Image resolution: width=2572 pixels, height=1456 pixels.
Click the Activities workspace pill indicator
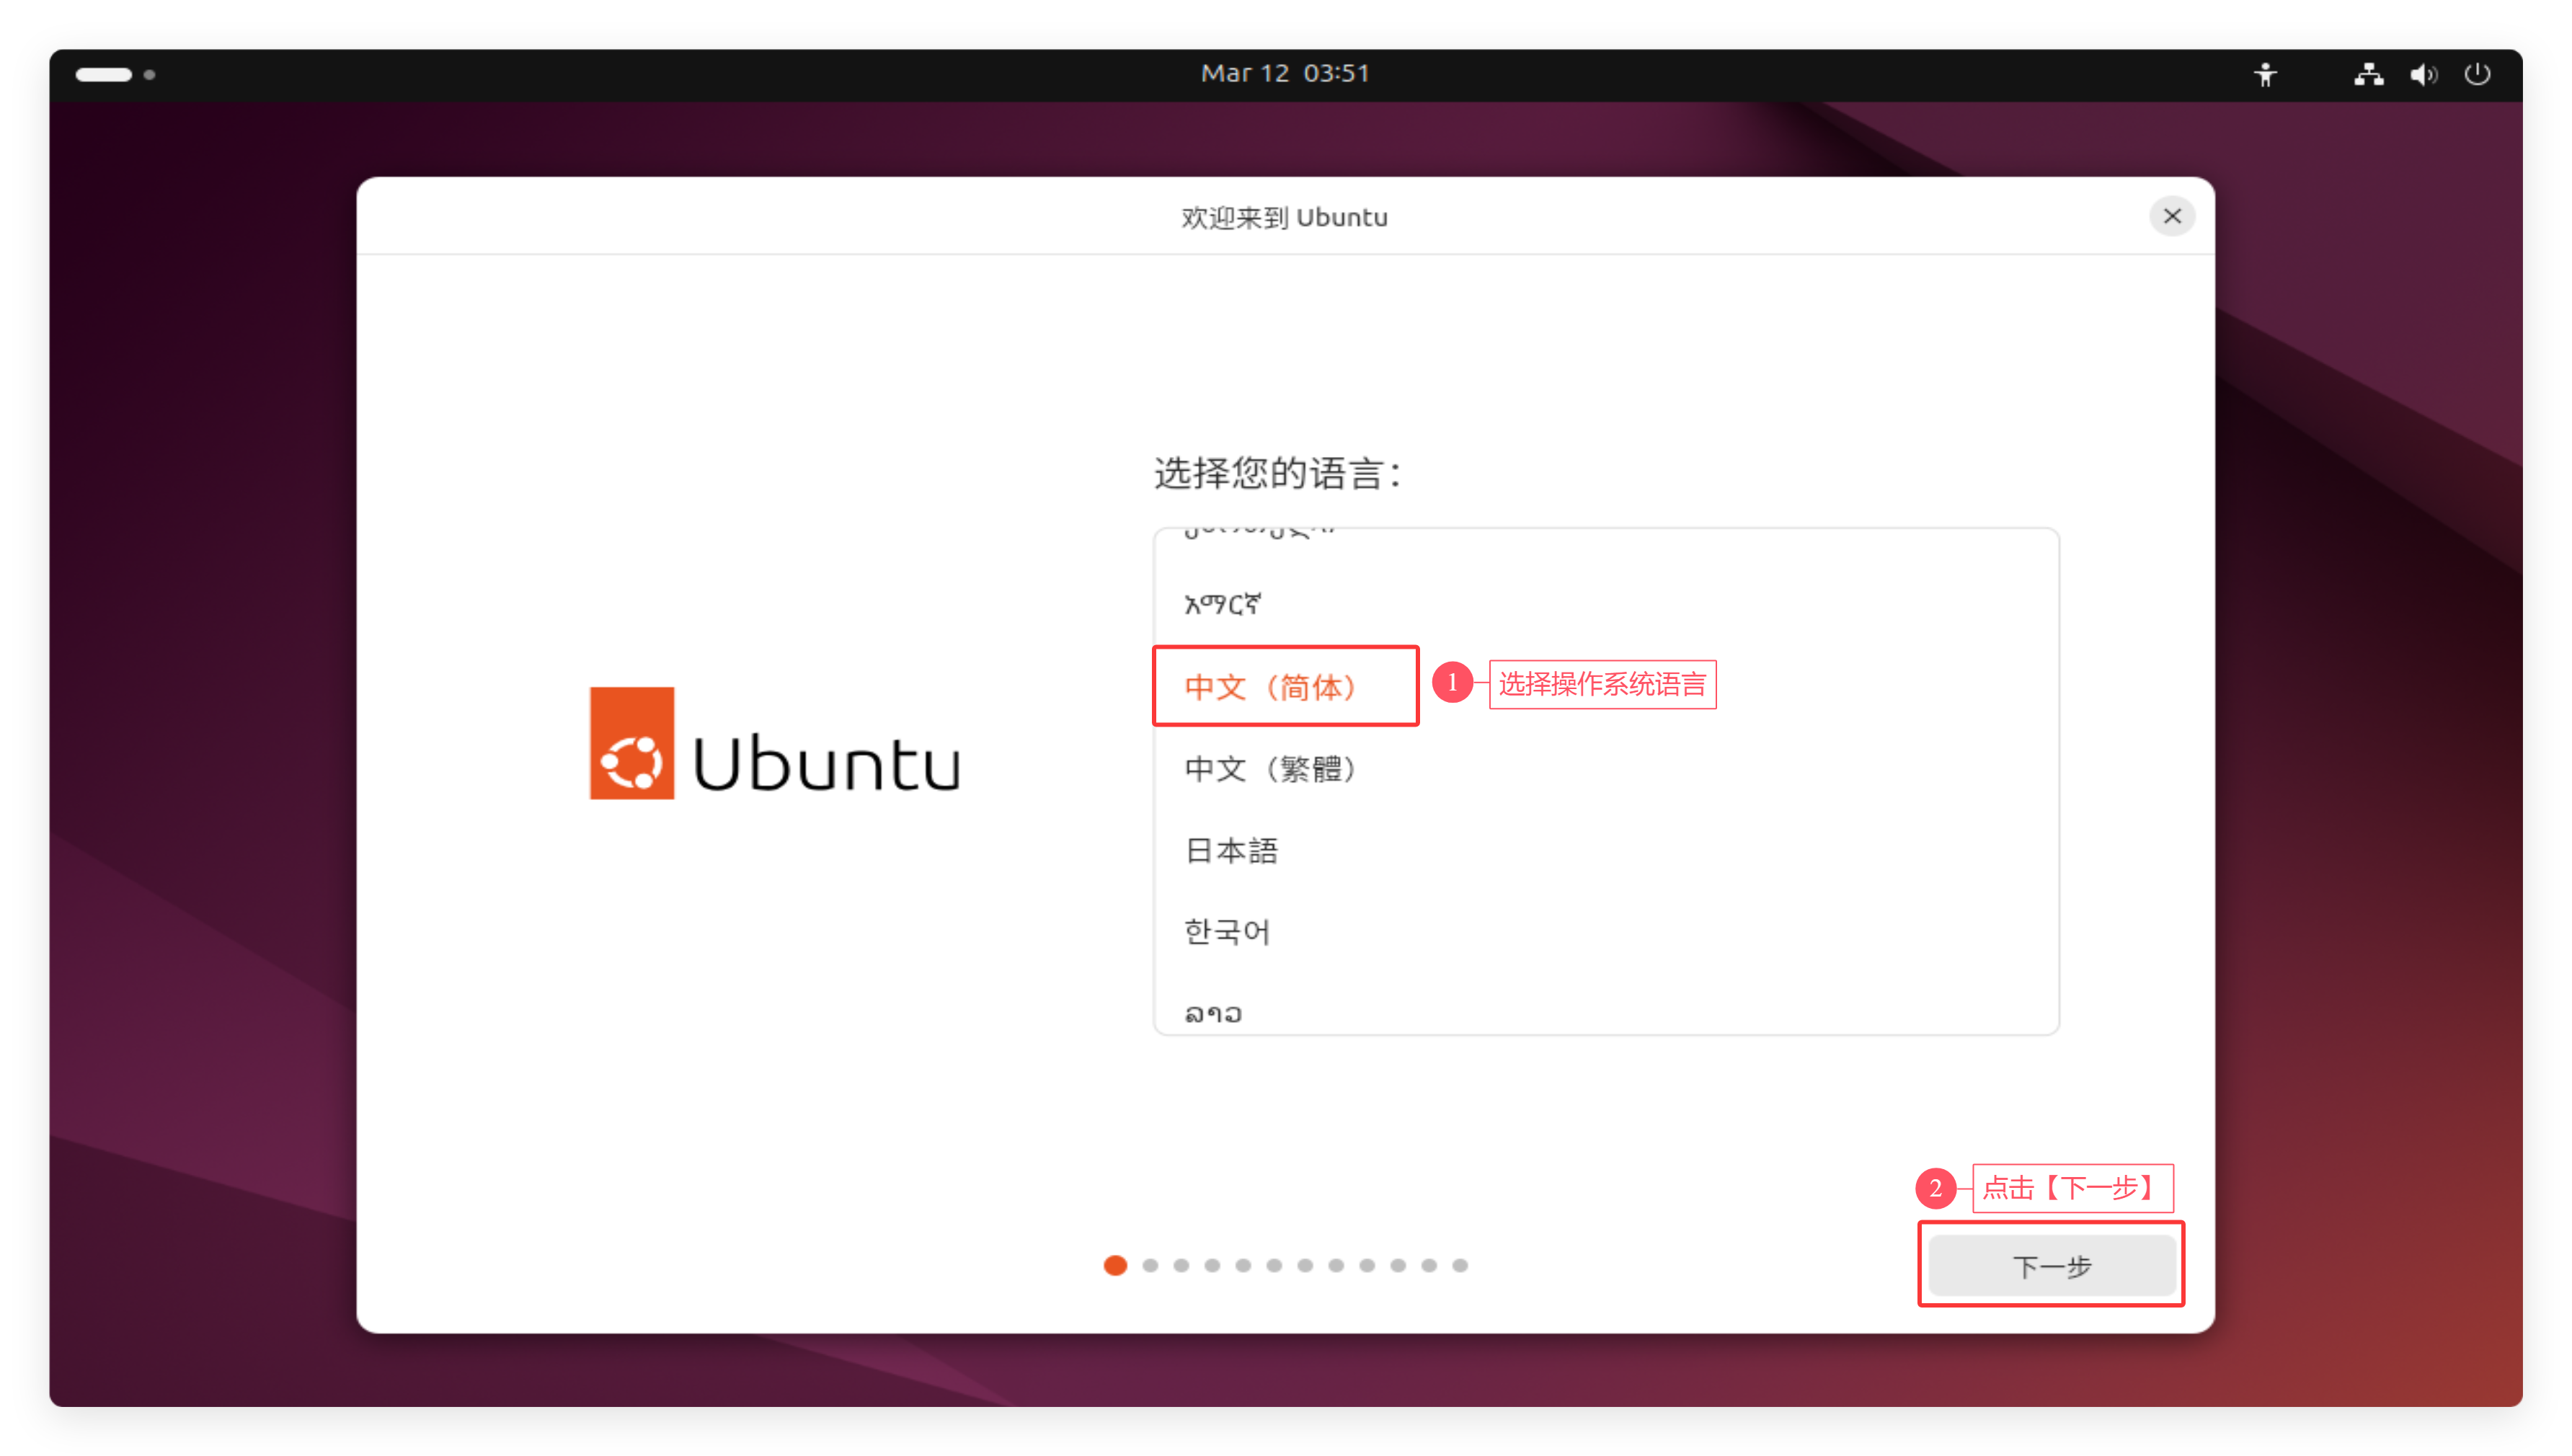point(104,75)
